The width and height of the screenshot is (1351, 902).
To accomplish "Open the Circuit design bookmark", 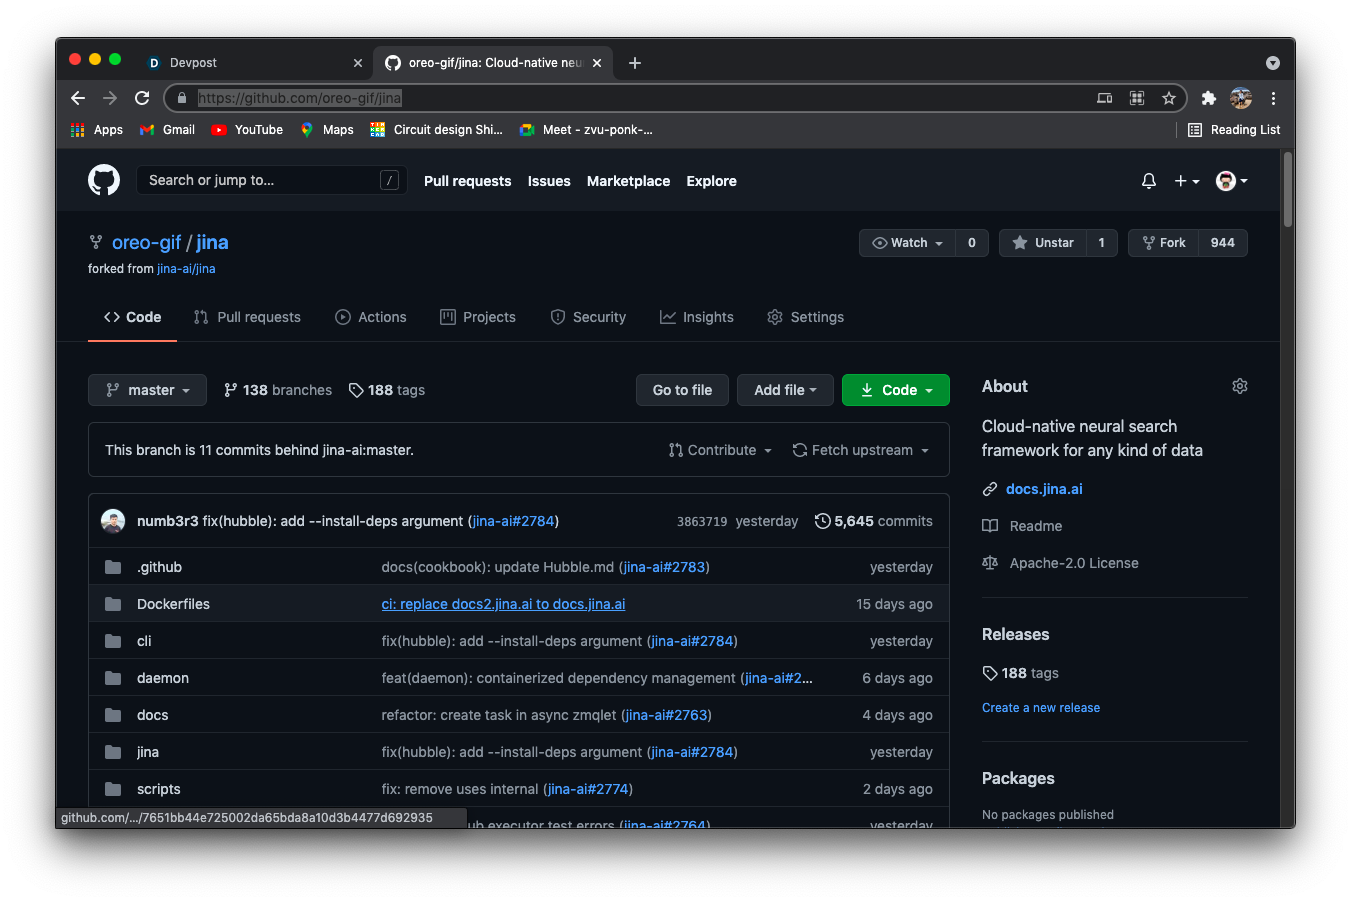I will (x=436, y=130).
